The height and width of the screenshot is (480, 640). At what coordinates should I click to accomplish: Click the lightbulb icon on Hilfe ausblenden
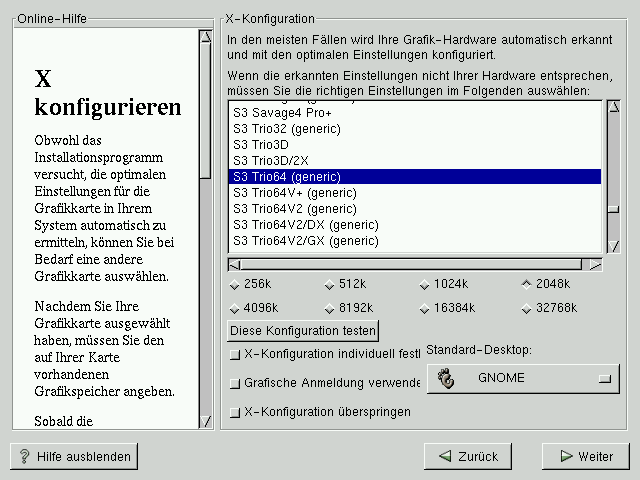point(24,456)
